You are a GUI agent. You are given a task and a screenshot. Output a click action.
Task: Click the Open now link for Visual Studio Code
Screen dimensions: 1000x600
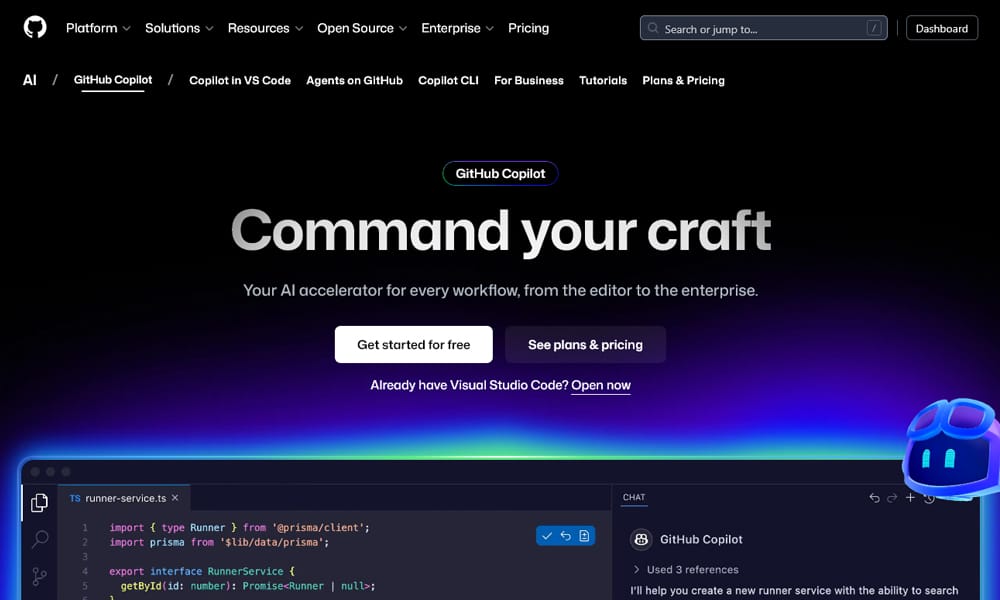(x=601, y=385)
